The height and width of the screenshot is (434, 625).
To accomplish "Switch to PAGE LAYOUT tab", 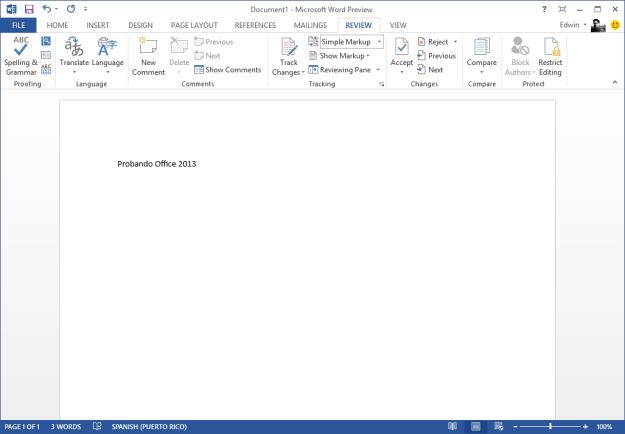I will [x=194, y=25].
